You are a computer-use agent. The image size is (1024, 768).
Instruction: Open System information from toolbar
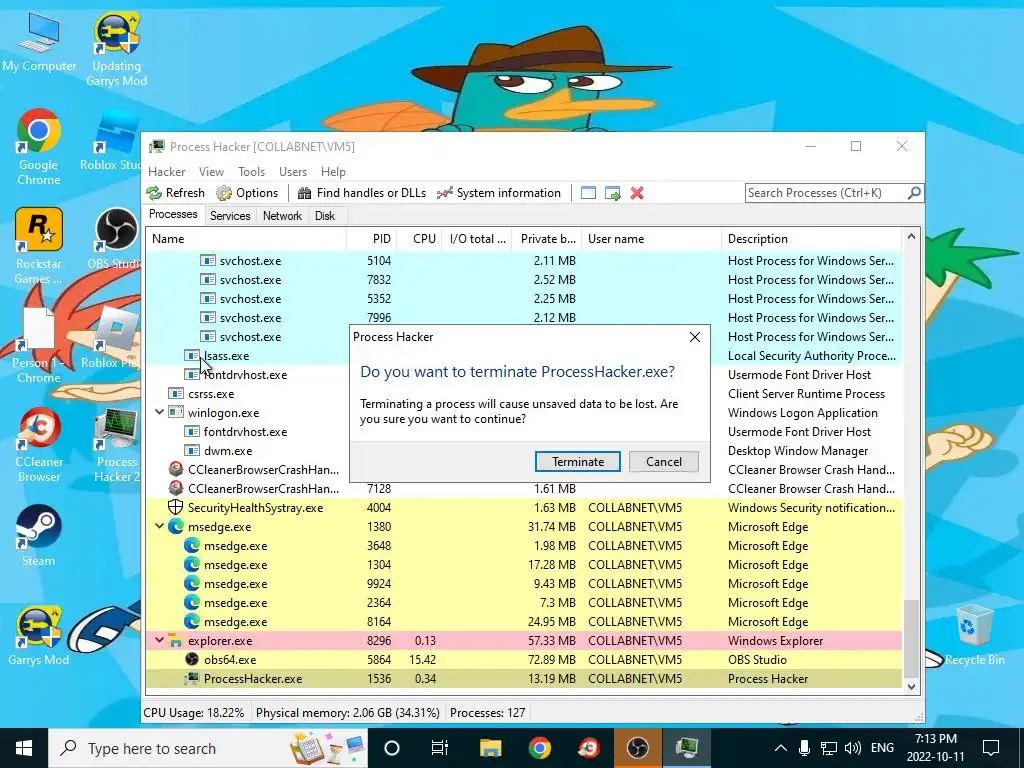point(499,193)
